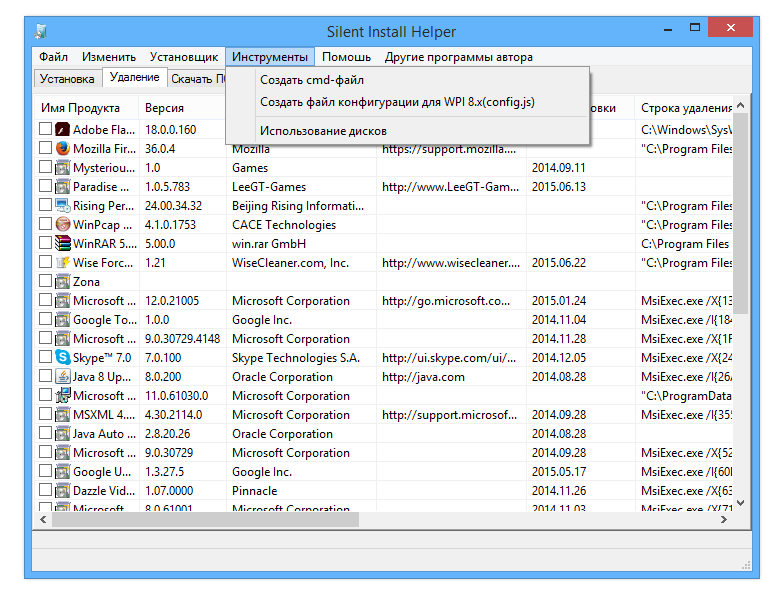Tick the Dazzle Video checkbox
The image size is (779, 599).
[x=45, y=490]
